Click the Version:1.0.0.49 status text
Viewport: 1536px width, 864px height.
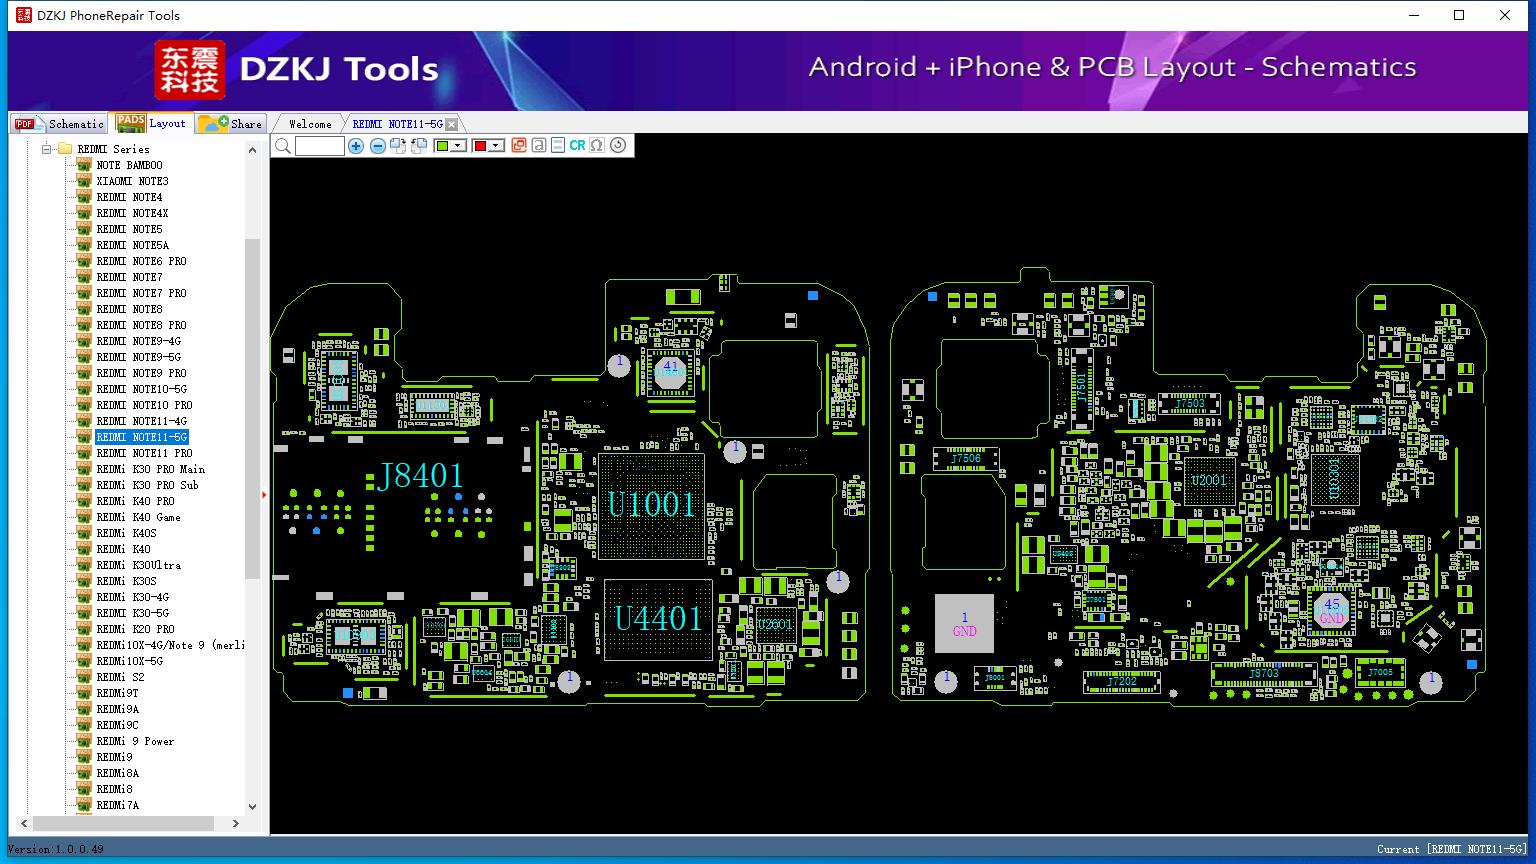coord(56,849)
